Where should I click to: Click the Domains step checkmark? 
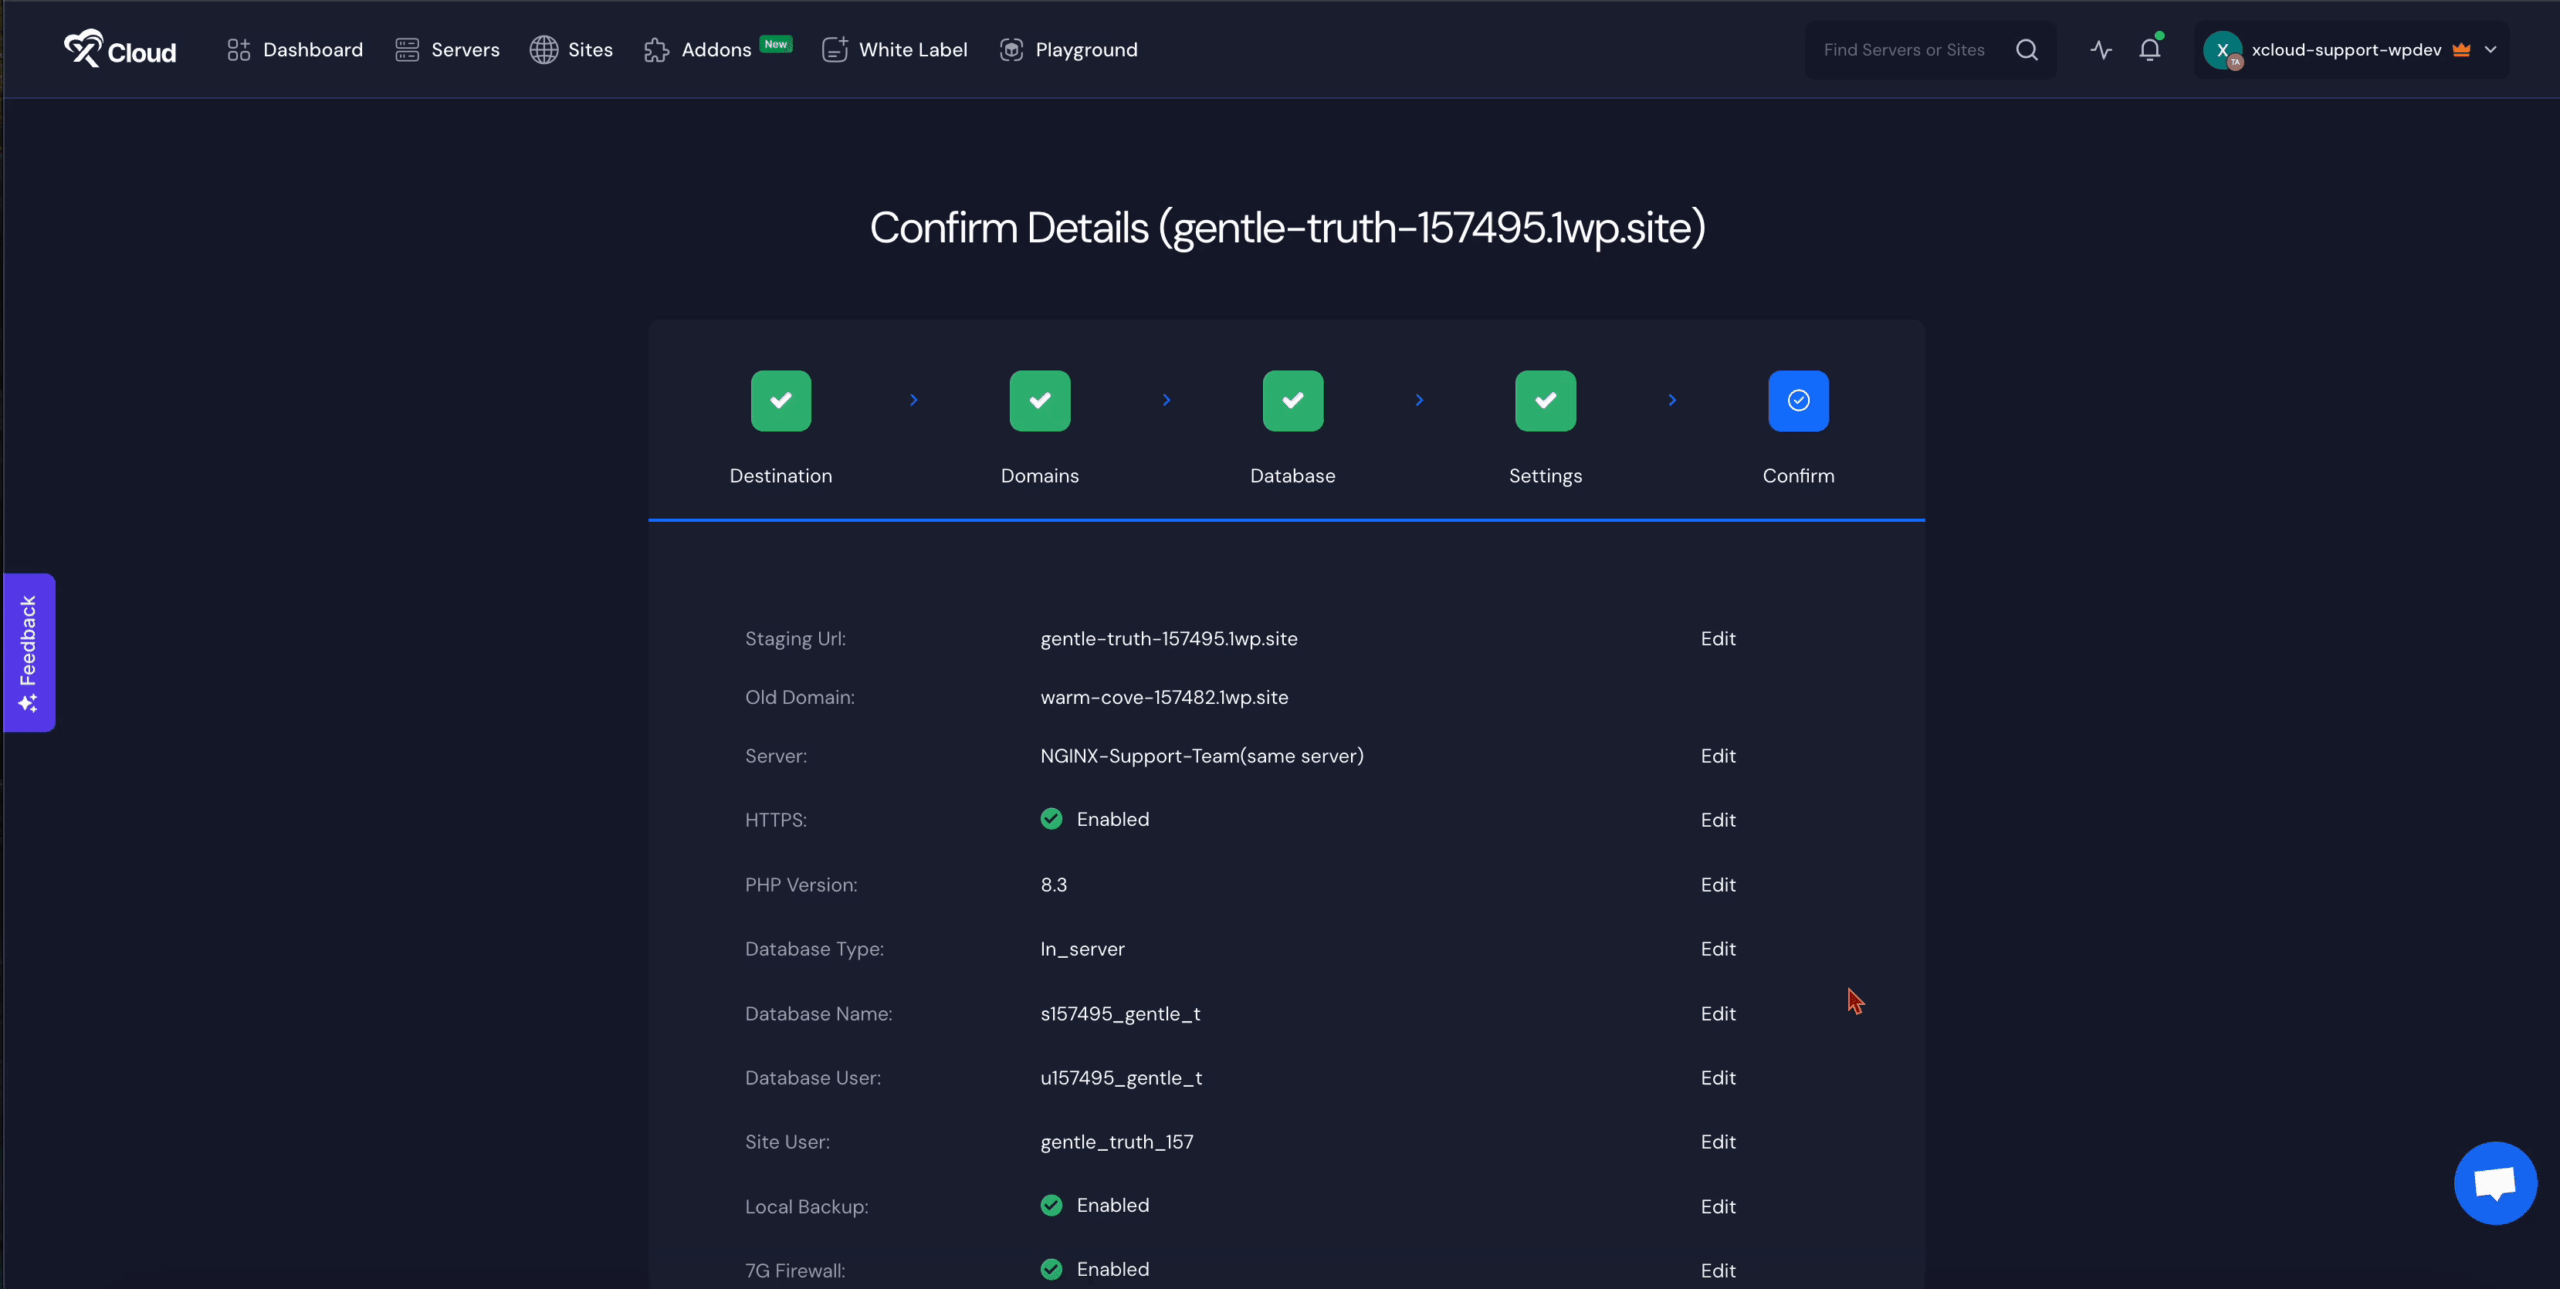(x=1039, y=401)
